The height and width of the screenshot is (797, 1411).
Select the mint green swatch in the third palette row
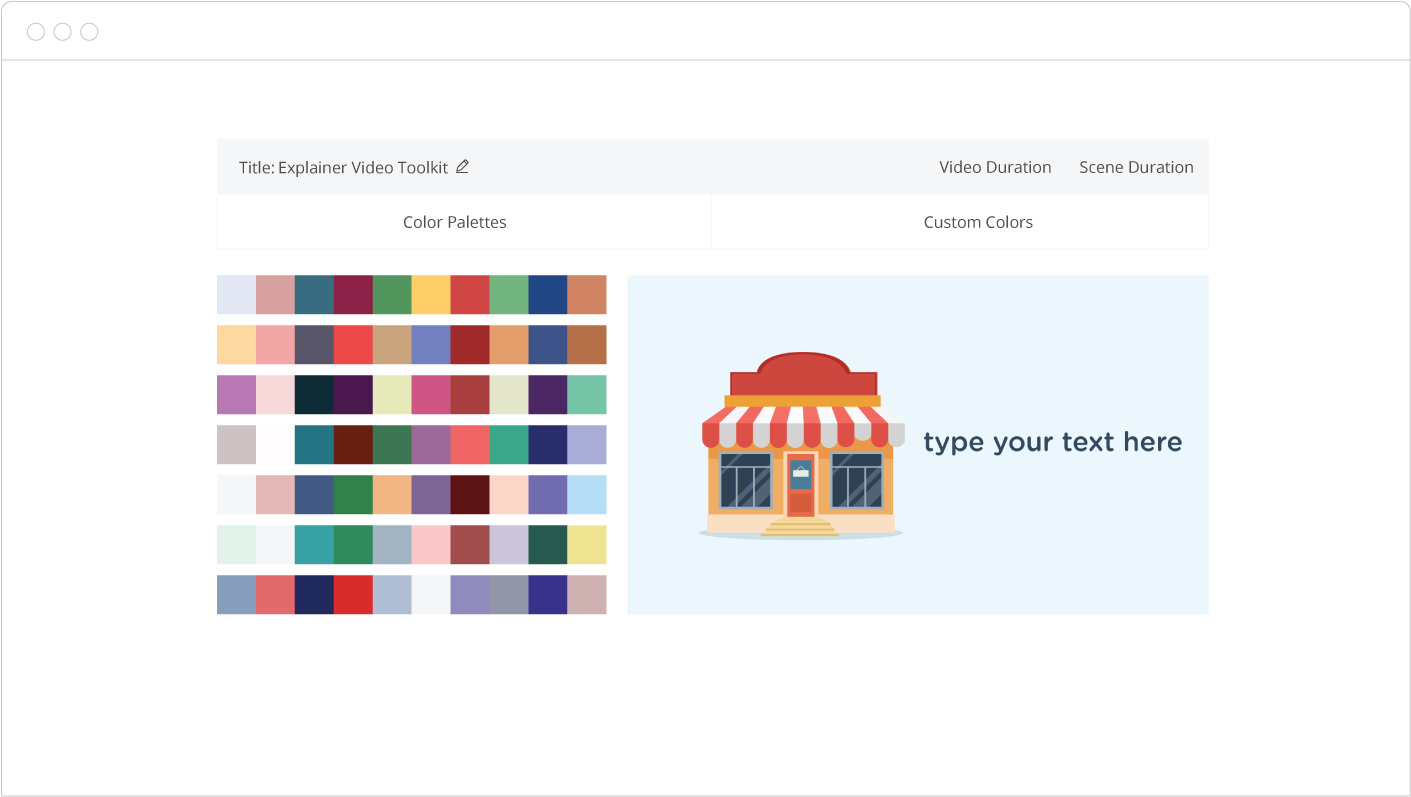coord(587,394)
